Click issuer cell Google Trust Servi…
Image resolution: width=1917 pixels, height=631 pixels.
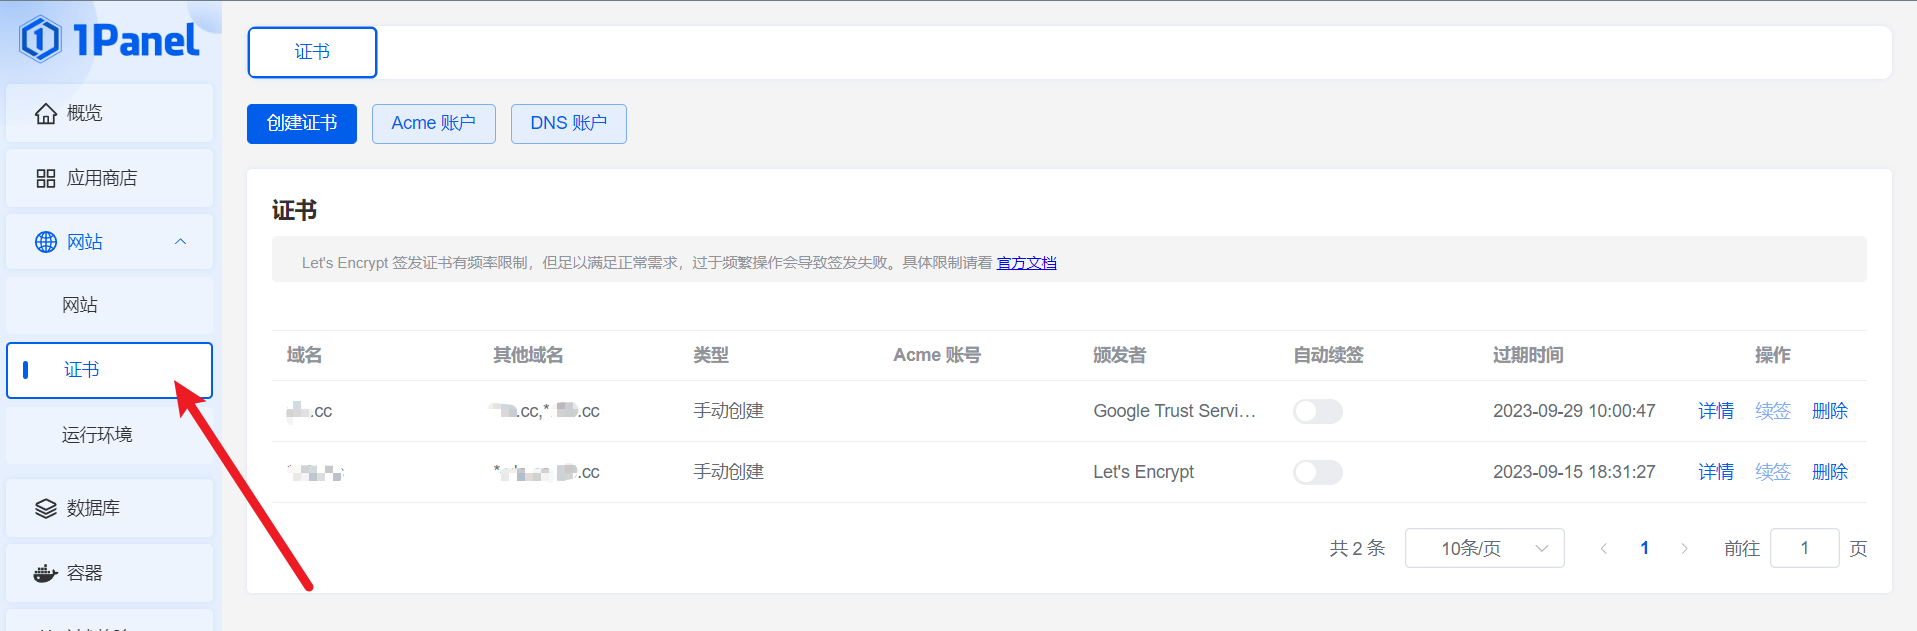pyautogui.click(x=1175, y=411)
